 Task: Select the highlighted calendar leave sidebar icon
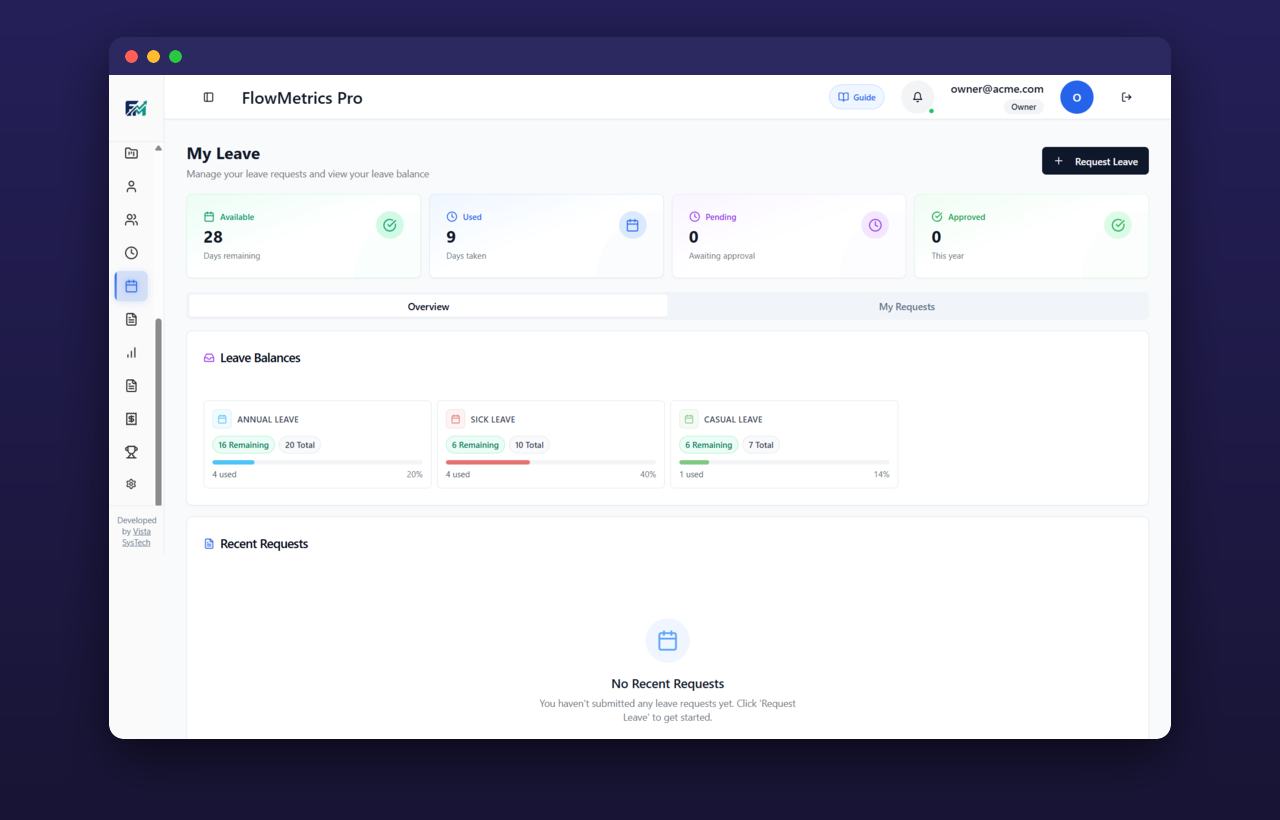[131, 286]
